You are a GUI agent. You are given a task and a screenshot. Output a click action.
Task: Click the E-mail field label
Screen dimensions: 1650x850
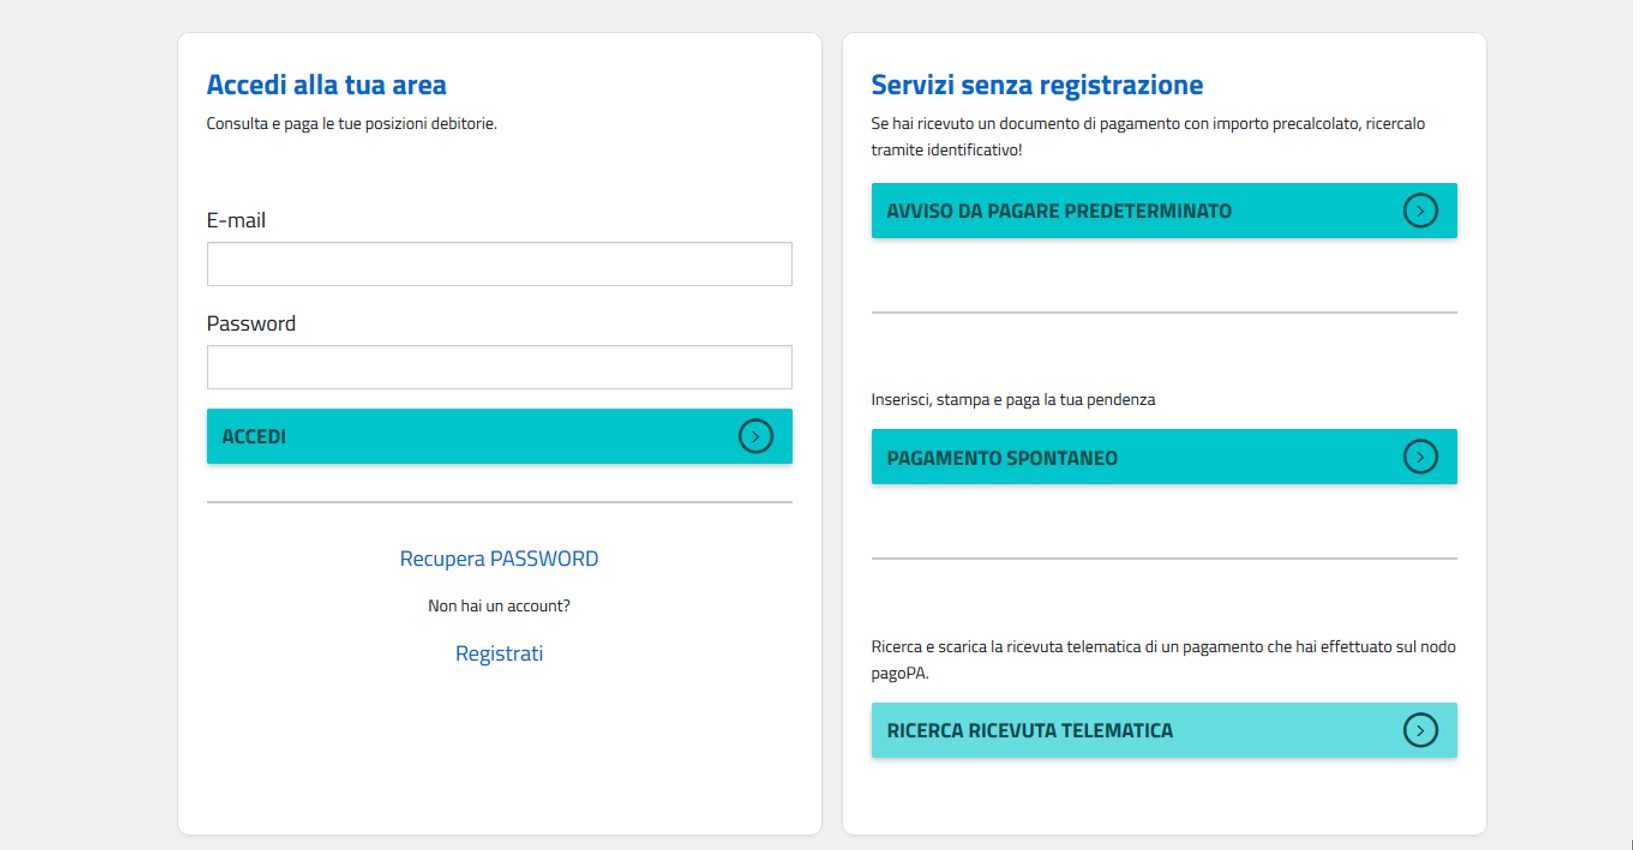coord(236,220)
